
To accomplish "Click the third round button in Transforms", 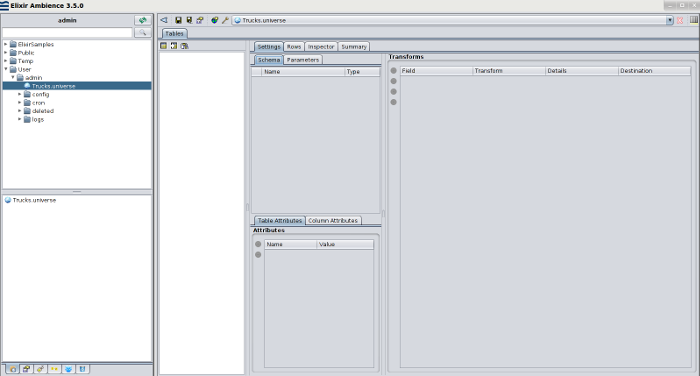I will tap(393, 92).
